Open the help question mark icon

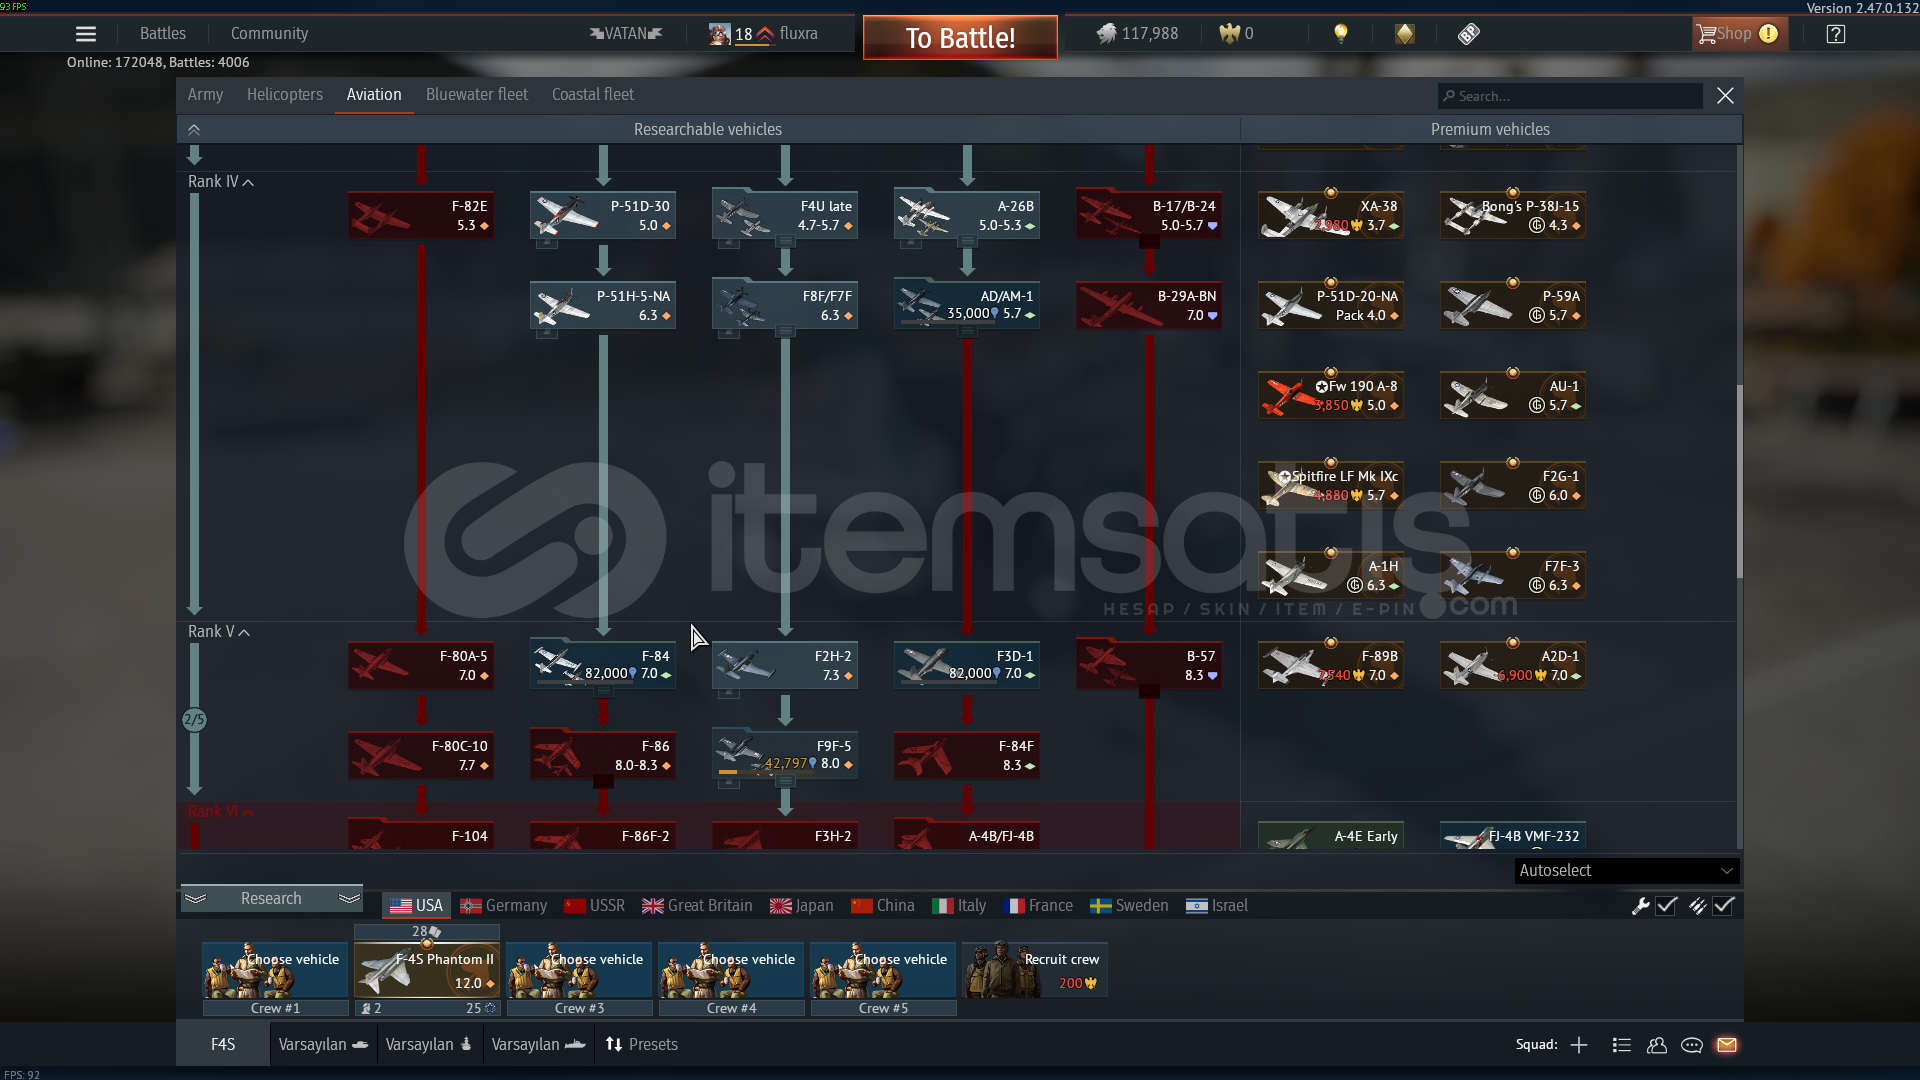(1836, 34)
